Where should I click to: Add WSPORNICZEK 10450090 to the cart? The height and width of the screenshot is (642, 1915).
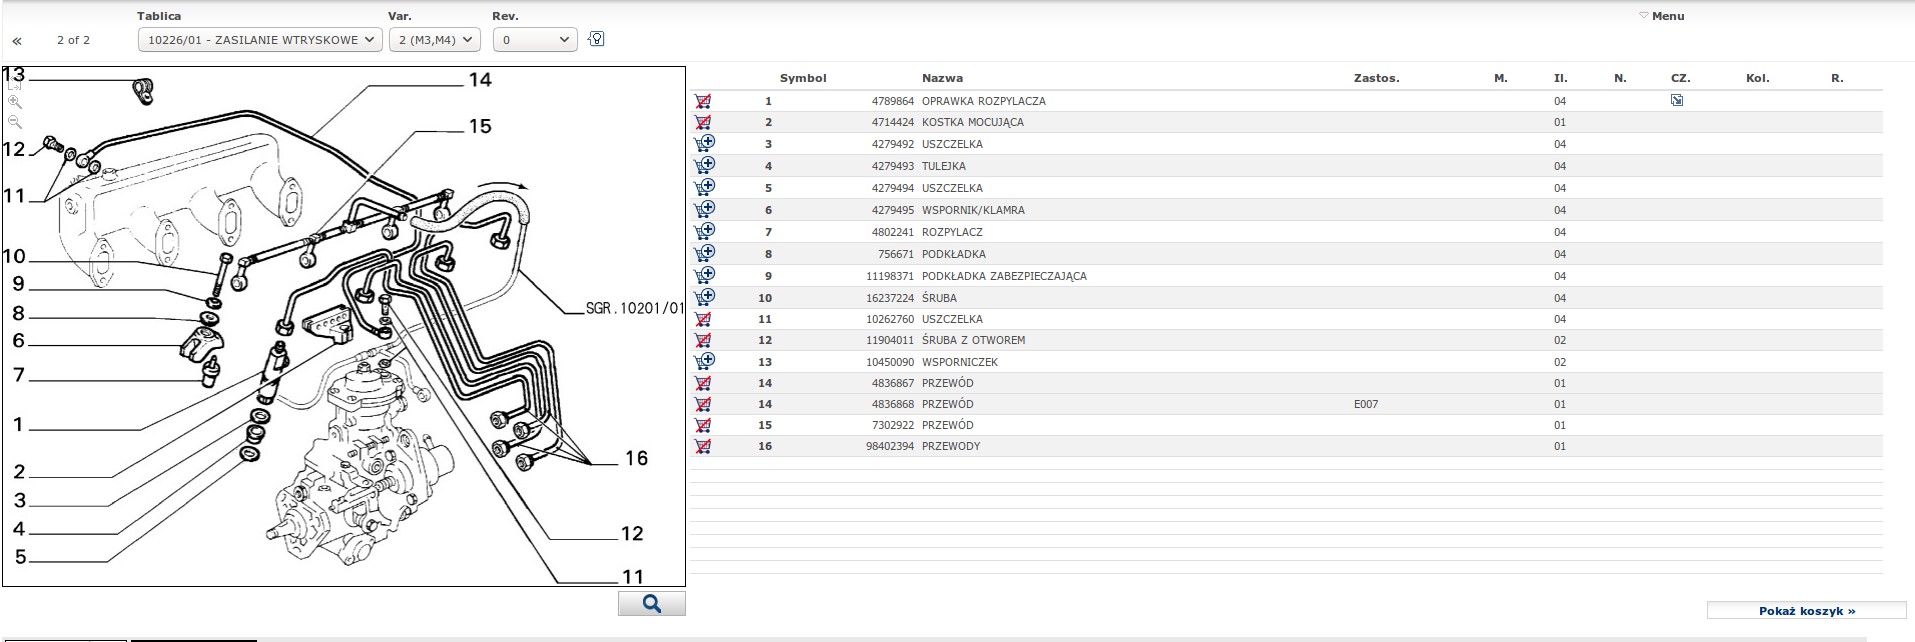(x=704, y=361)
